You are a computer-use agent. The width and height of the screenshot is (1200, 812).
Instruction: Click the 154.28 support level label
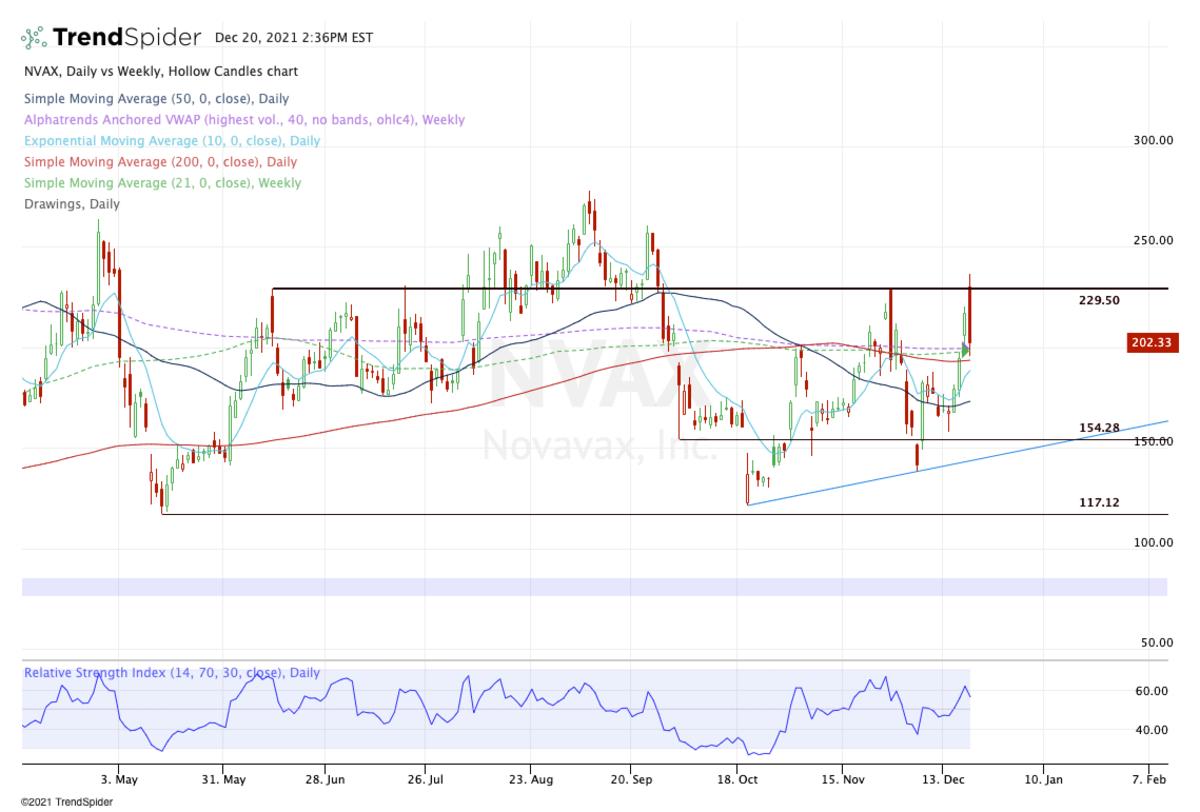(x=1098, y=428)
